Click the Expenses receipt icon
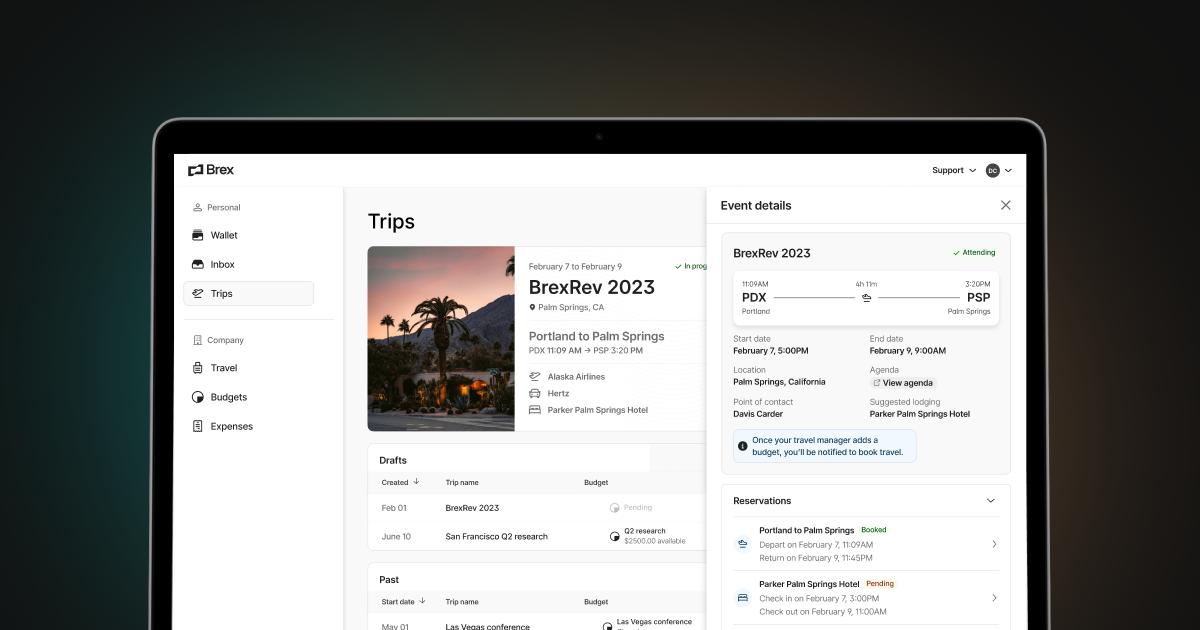This screenshot has width=1200, height=630. tap(199, 426)
